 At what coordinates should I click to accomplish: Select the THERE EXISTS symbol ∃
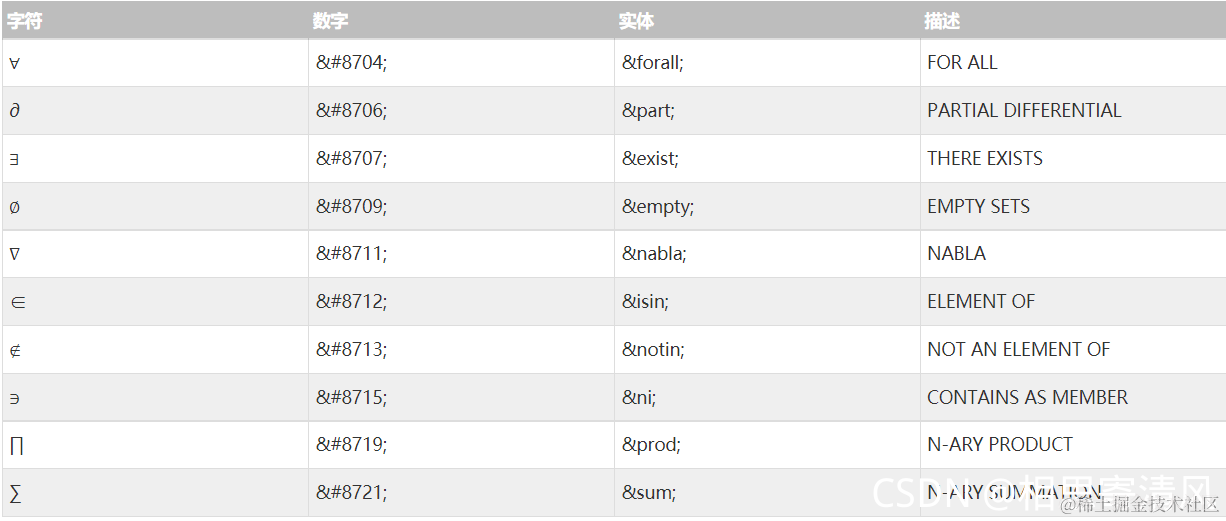pos(14,159)
